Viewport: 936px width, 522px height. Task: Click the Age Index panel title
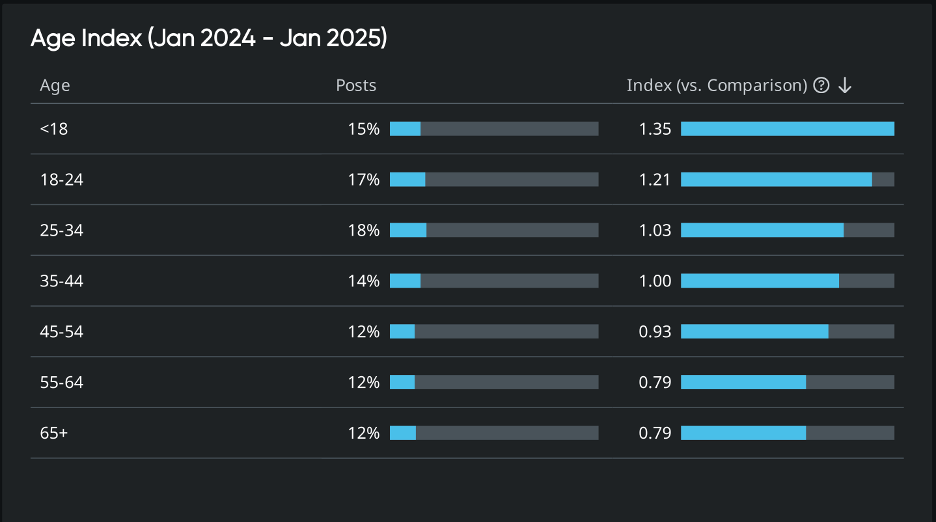[209, 39]
